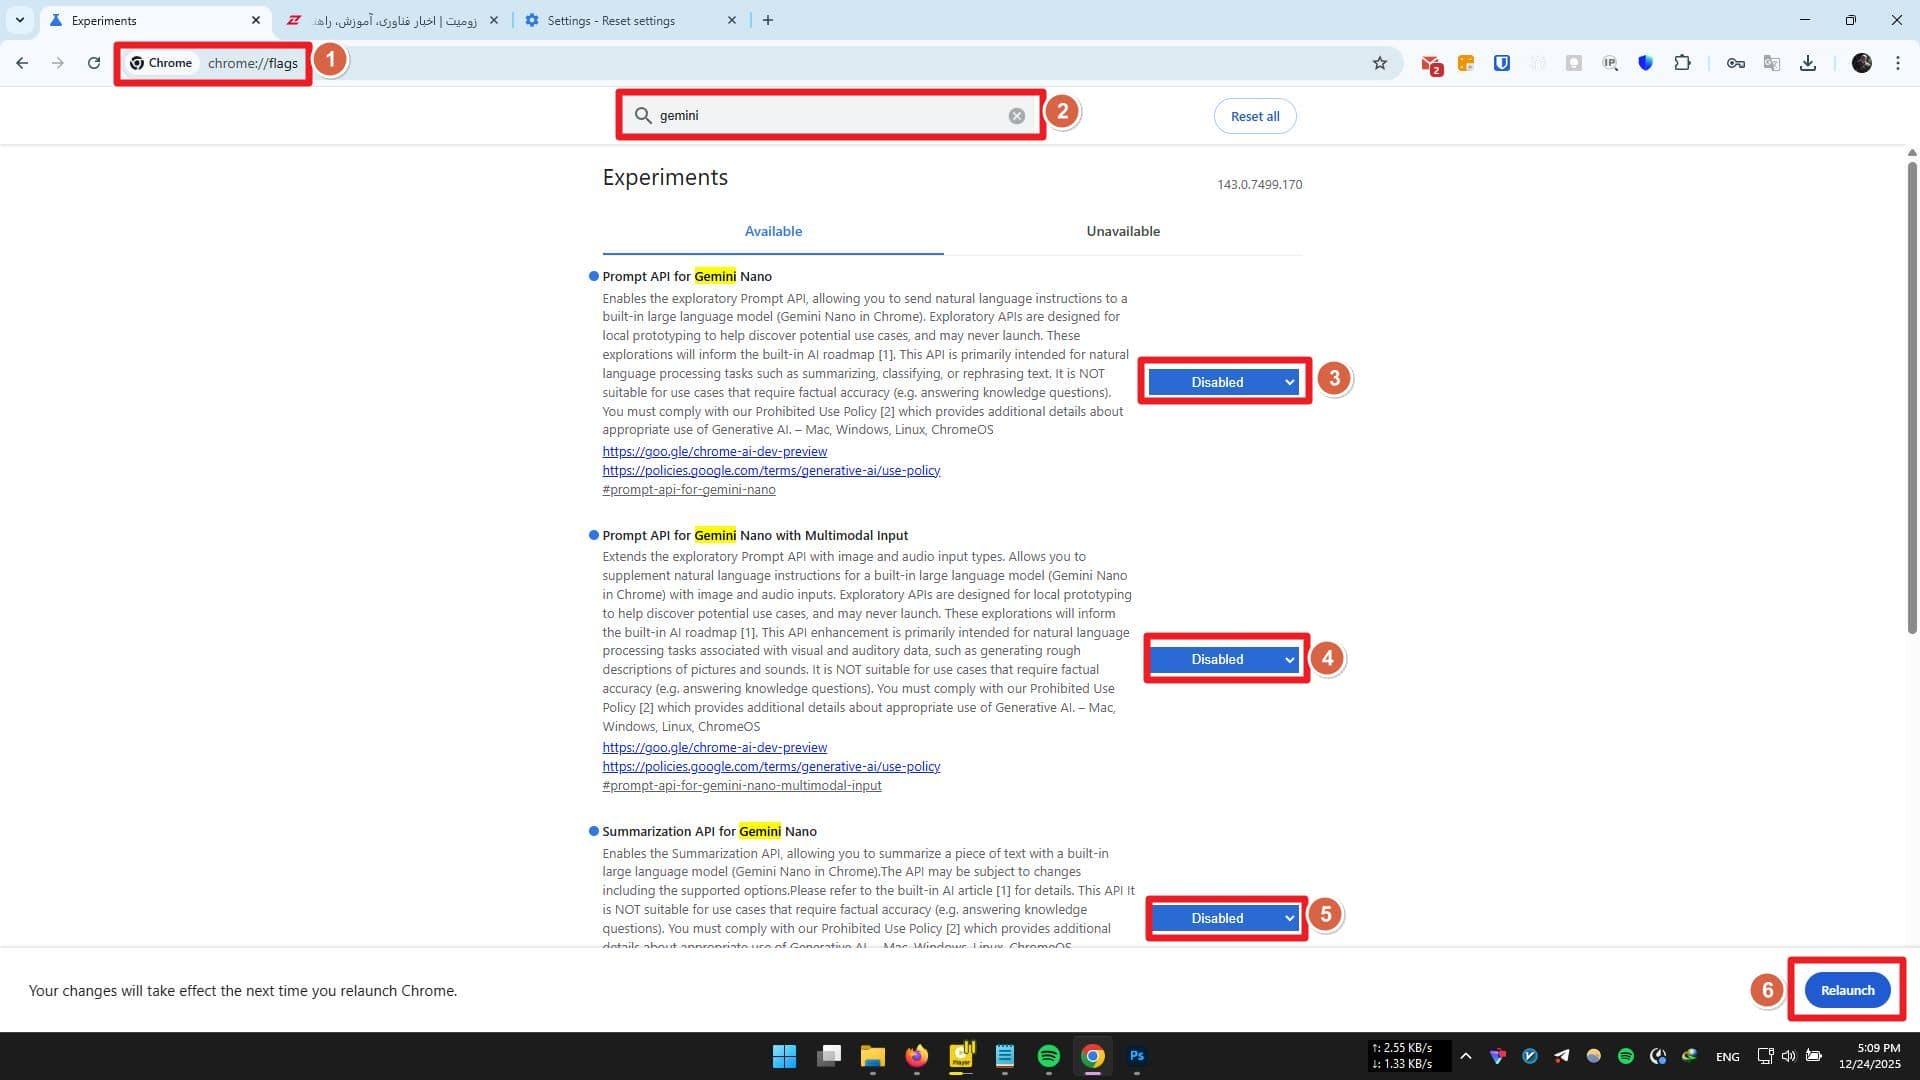Open the blue shield security extension
This screenshot has height=1080, width=1920.
1646,63
